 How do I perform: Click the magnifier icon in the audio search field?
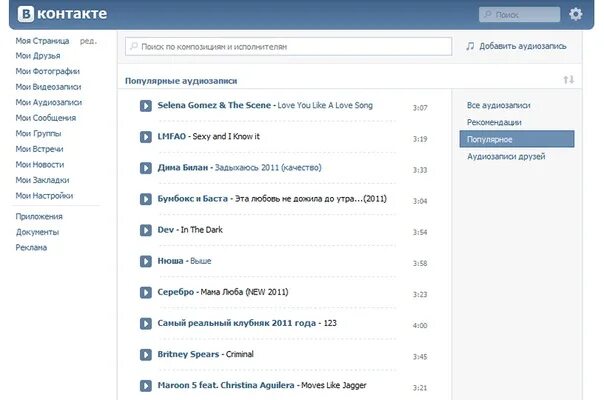tap(134, 46)
